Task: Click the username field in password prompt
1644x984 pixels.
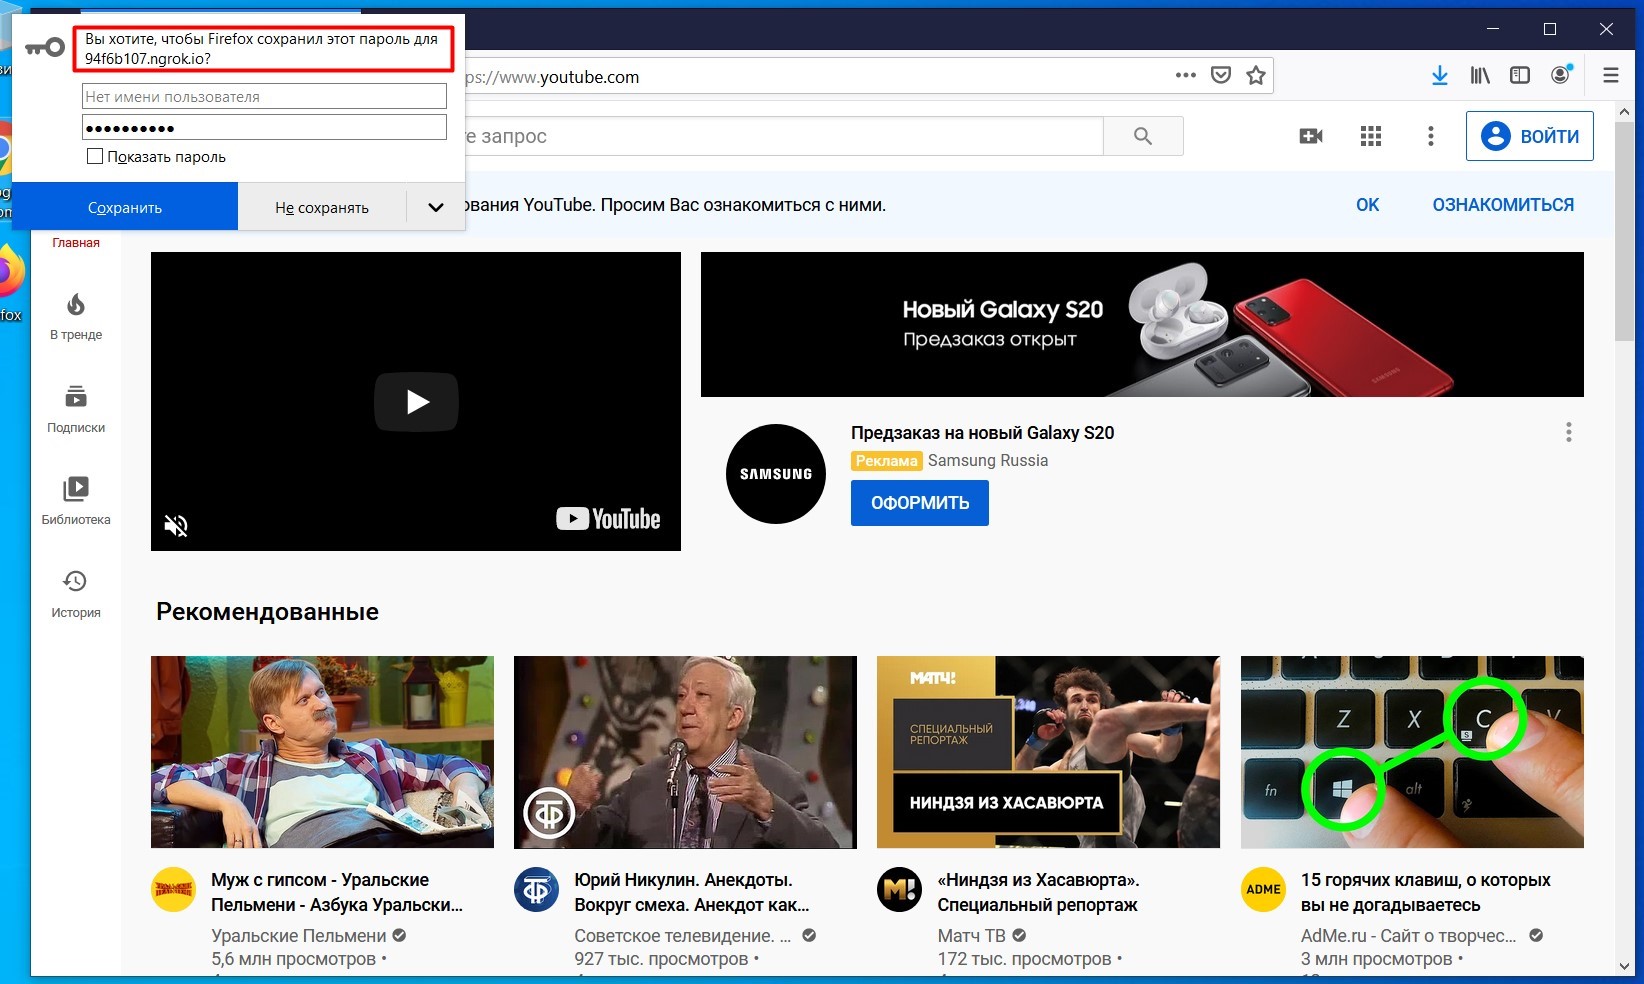Action: tap(264, 97)
